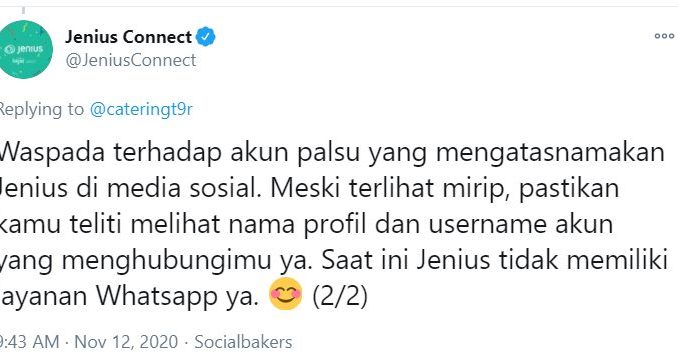This screenshot has height=361, width=678.
Task: Click the Jenius Connect display name
Action: point(128,37)
